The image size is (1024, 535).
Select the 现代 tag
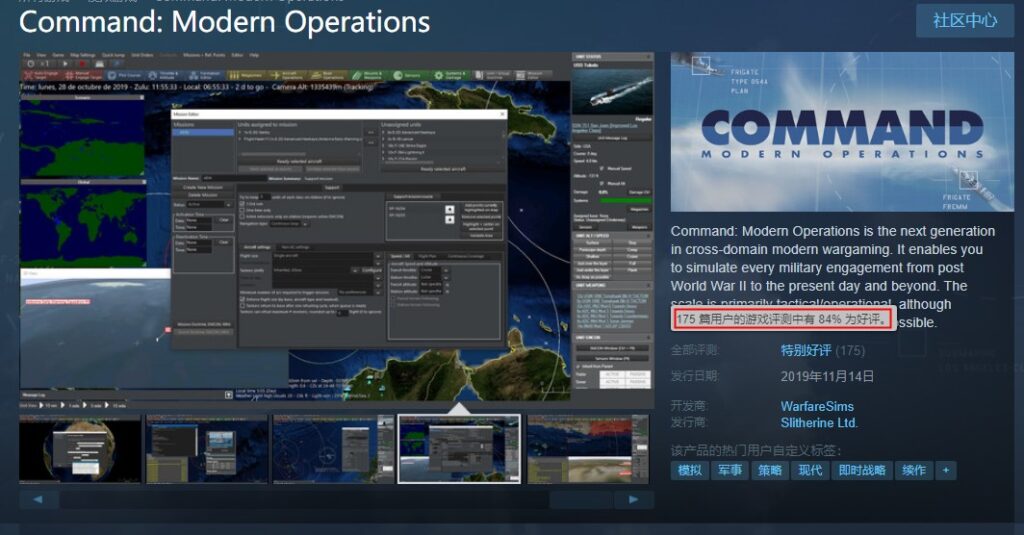click(810, 470)
